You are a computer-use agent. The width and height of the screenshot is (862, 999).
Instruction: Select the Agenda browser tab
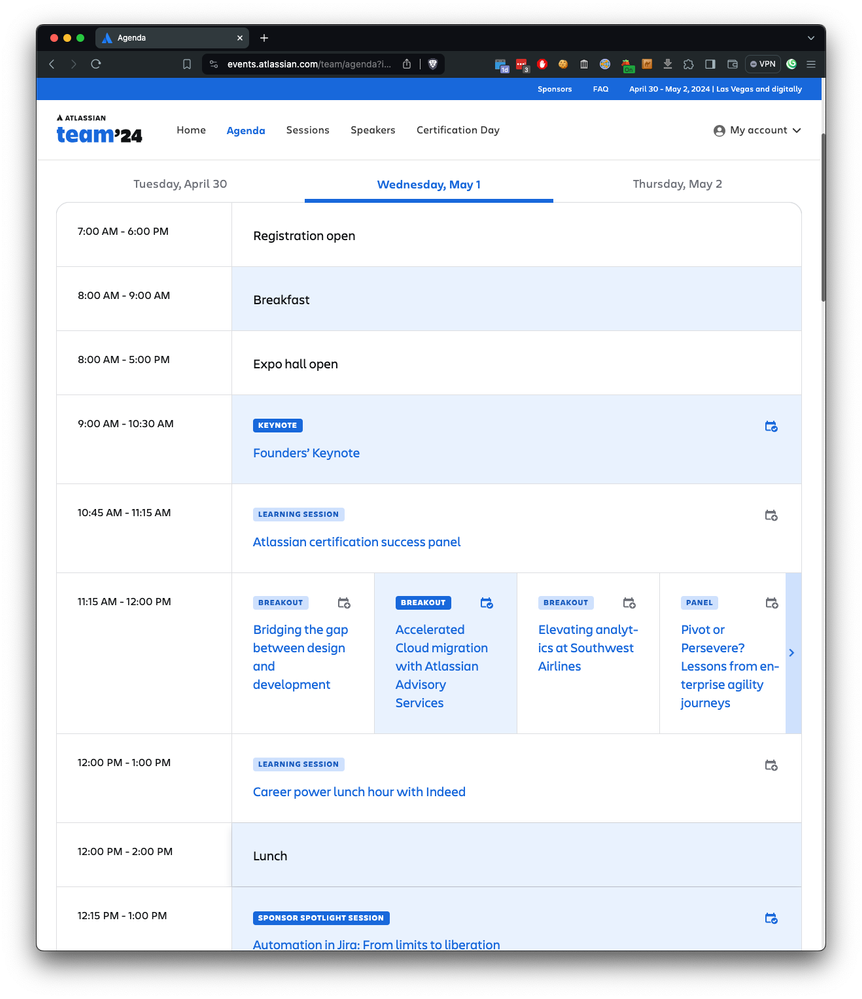[x=172, y=38]
